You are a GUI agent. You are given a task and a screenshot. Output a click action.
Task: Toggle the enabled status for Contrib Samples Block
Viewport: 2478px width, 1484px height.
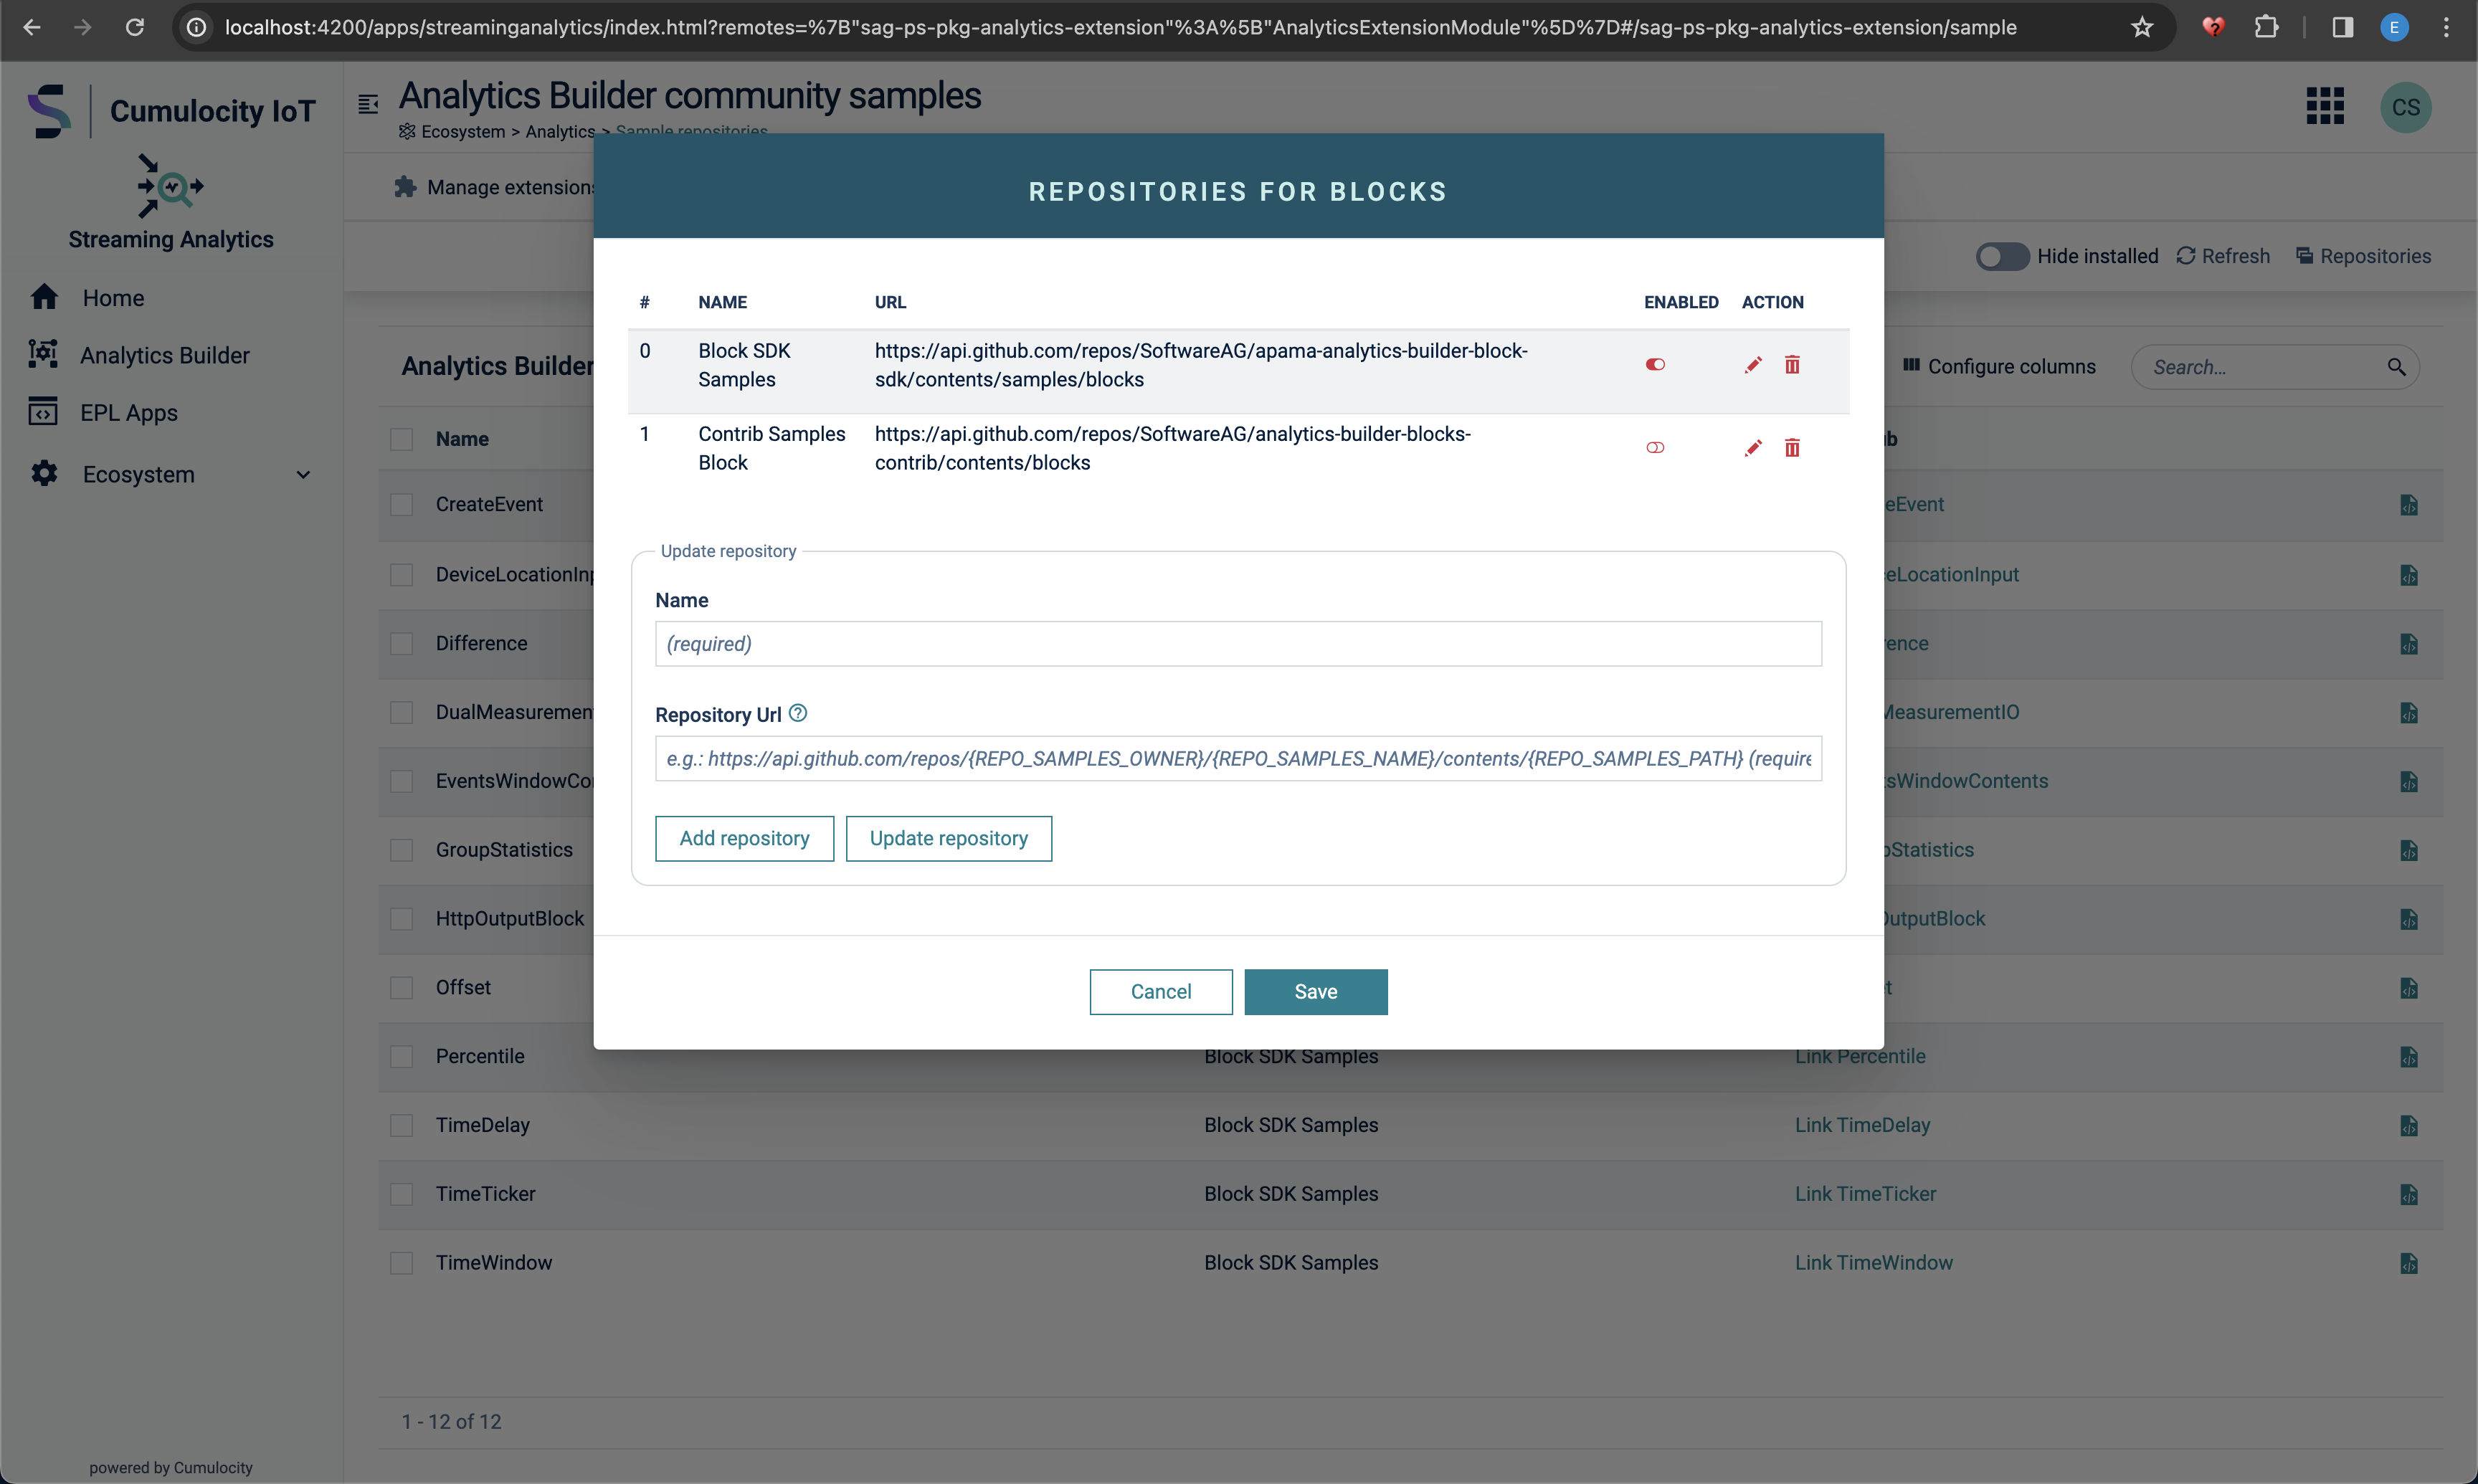[1655, 447]
